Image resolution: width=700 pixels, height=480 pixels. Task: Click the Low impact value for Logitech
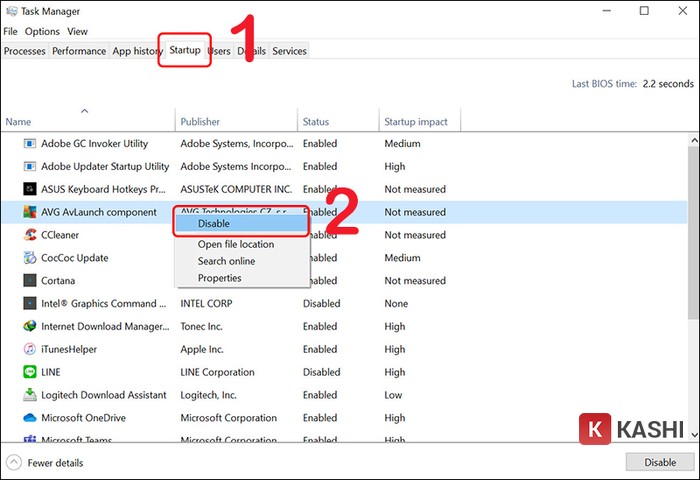[393, 395]
